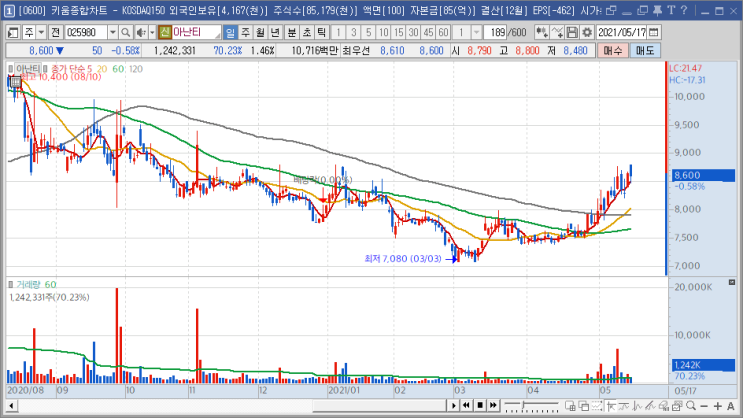Toggle the 전 button beside stock code
Screen dimensions: 743x418
55,32
